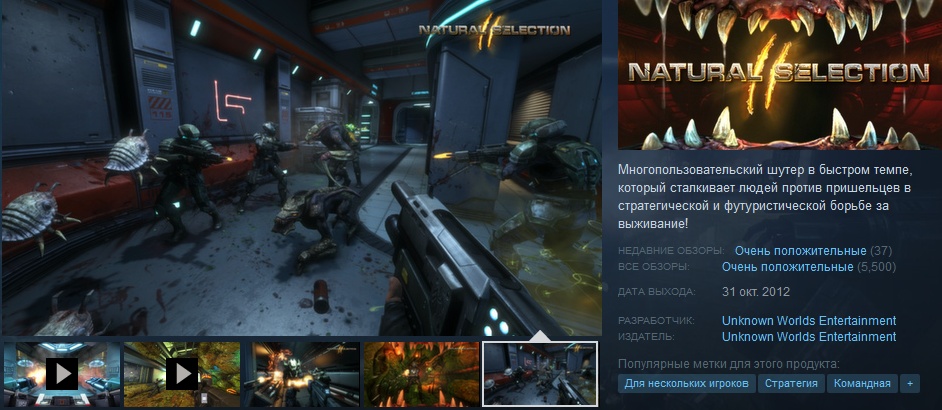The height and width of the screenshot is (410, 942).
Task: Open recent reviews 'Очень положительные' (37)
Action: coord(800,251)
